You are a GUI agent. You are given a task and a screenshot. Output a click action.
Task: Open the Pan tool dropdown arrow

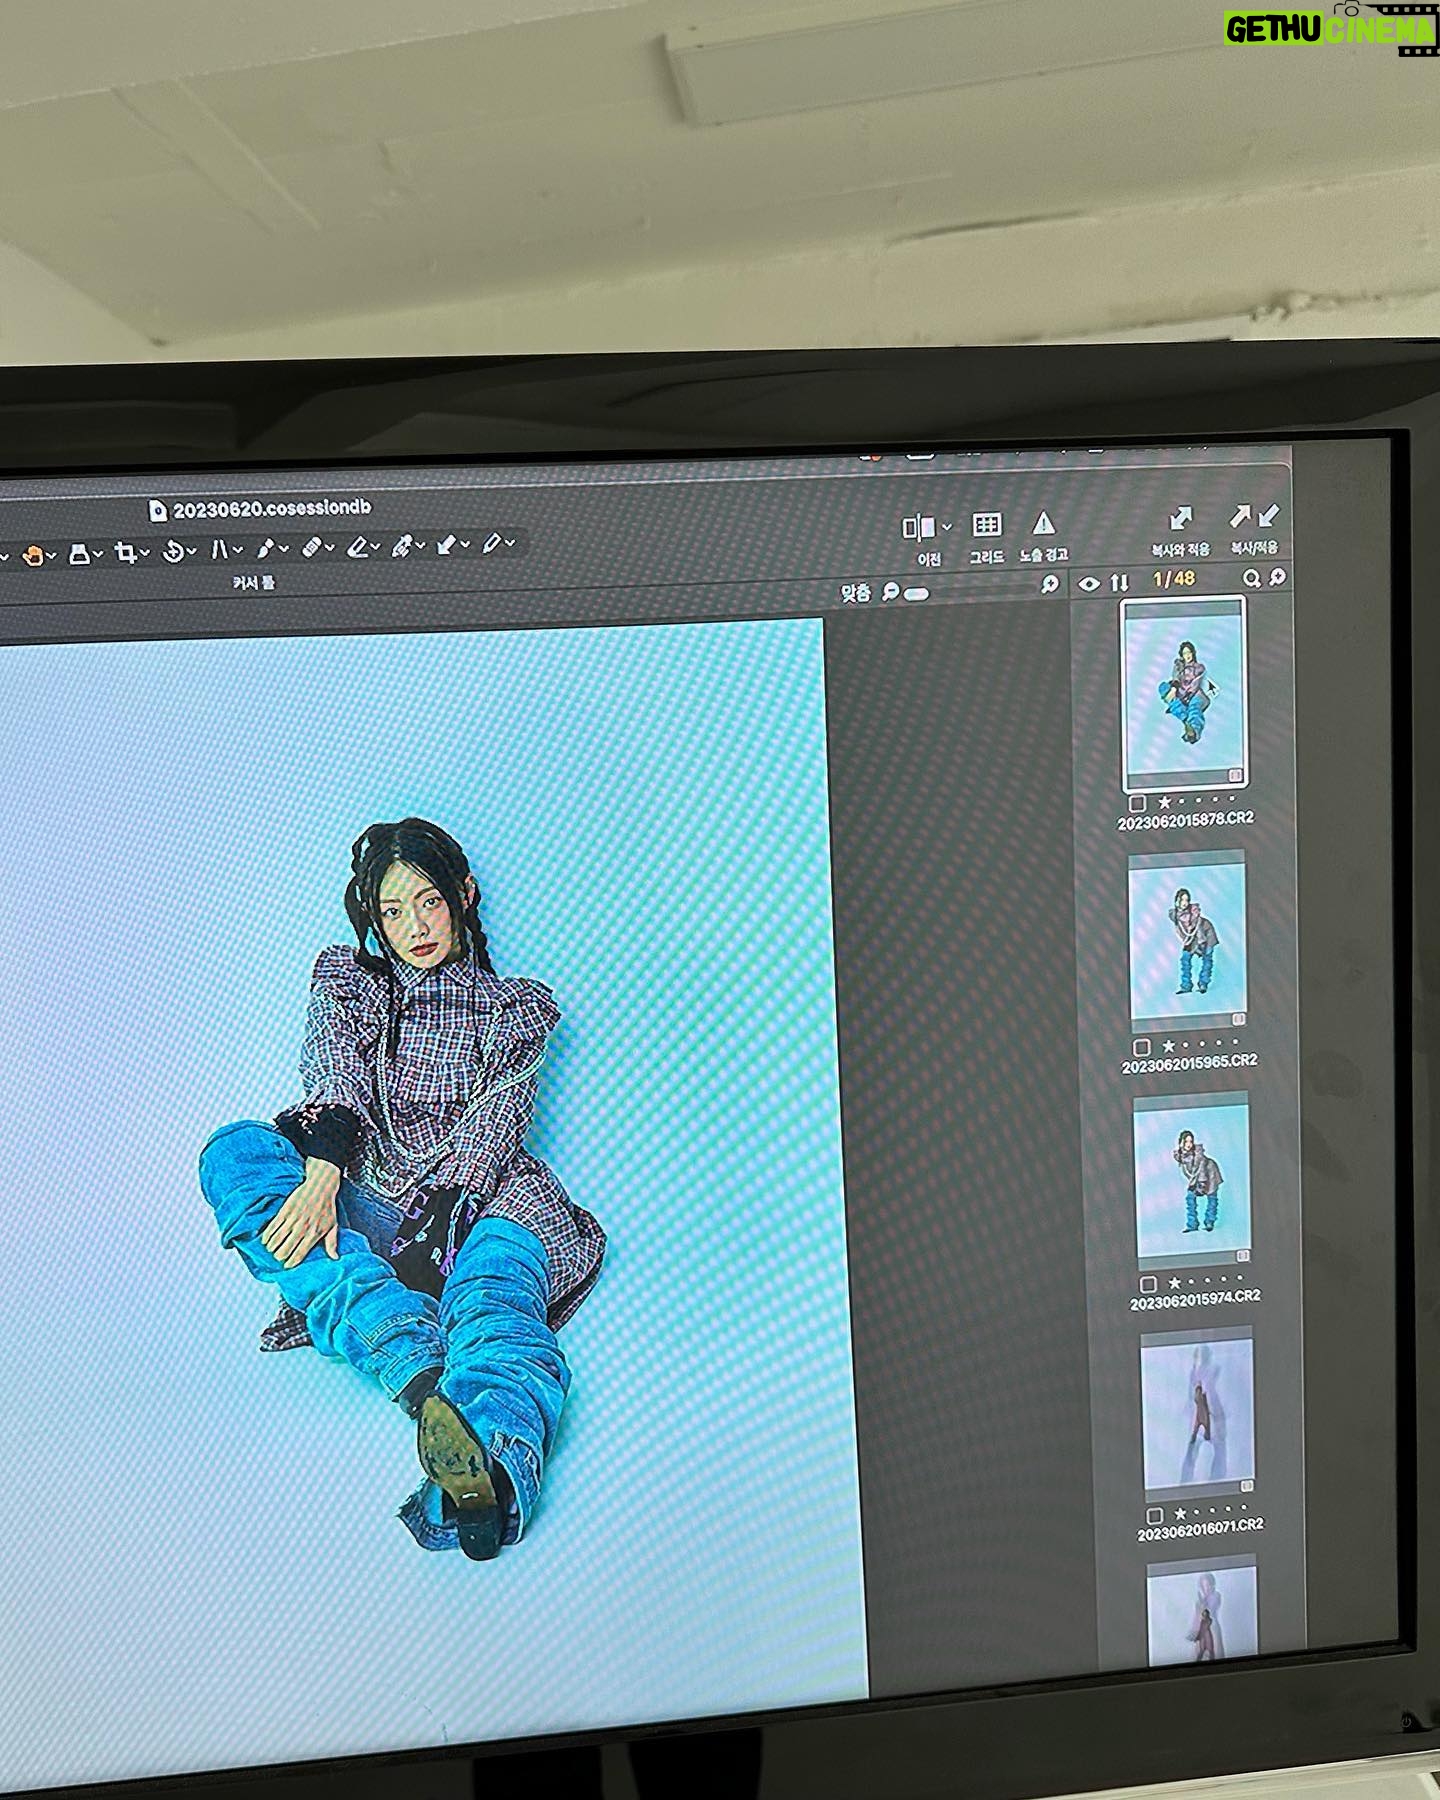point(51,555)
